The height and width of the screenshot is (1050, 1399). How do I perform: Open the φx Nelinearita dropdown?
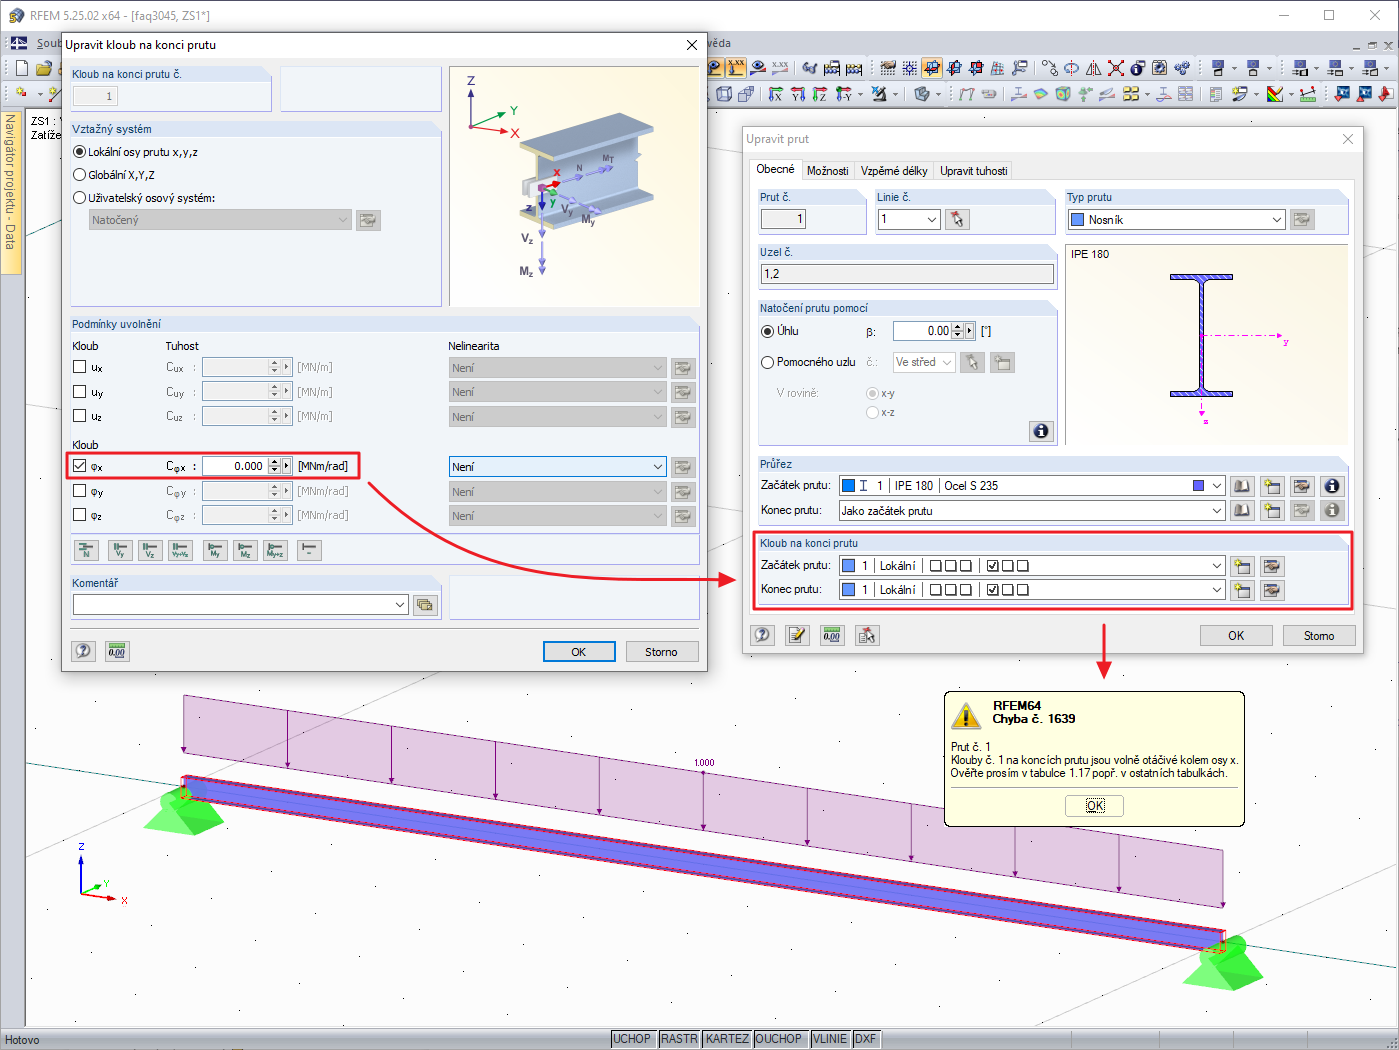[x=657, y=467]
